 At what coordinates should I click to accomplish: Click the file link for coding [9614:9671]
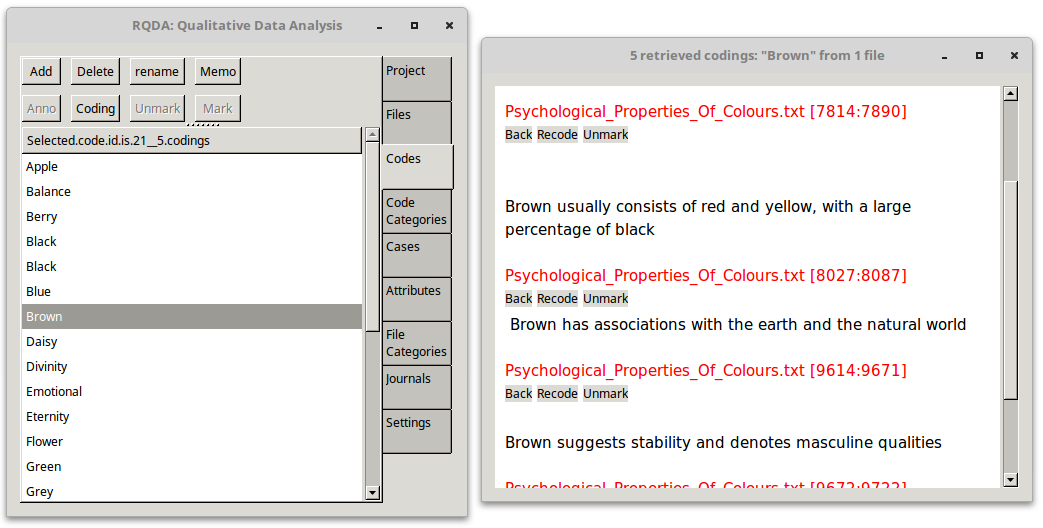pos(706,370)
